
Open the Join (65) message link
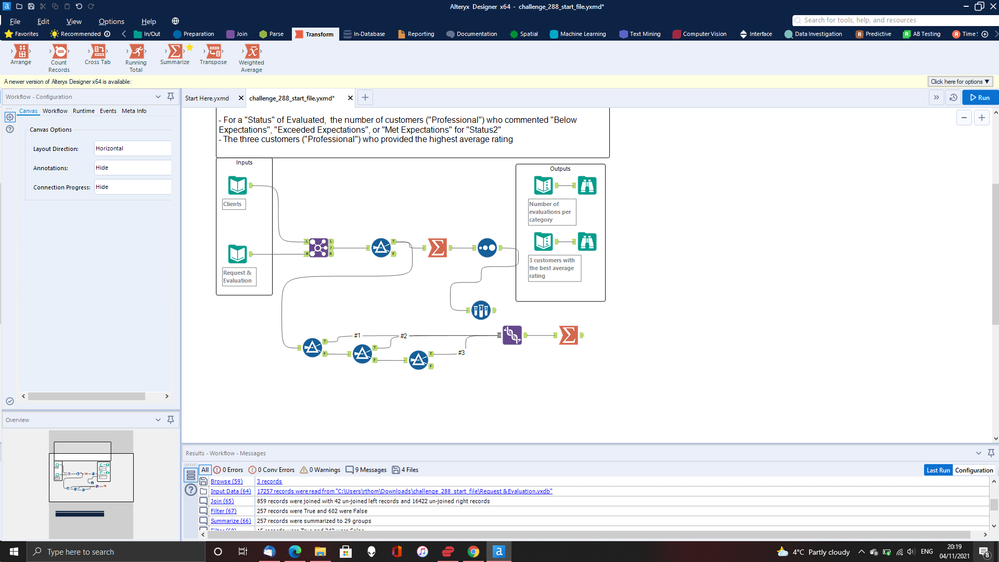point(222,501)
